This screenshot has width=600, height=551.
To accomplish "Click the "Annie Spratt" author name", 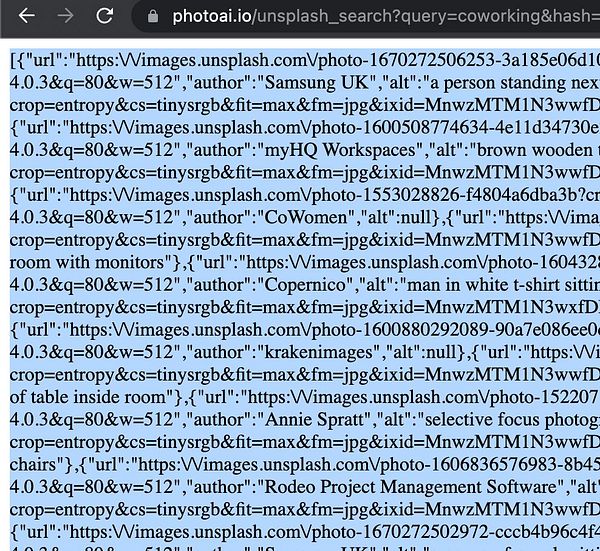I will click(x=314, y=419).
